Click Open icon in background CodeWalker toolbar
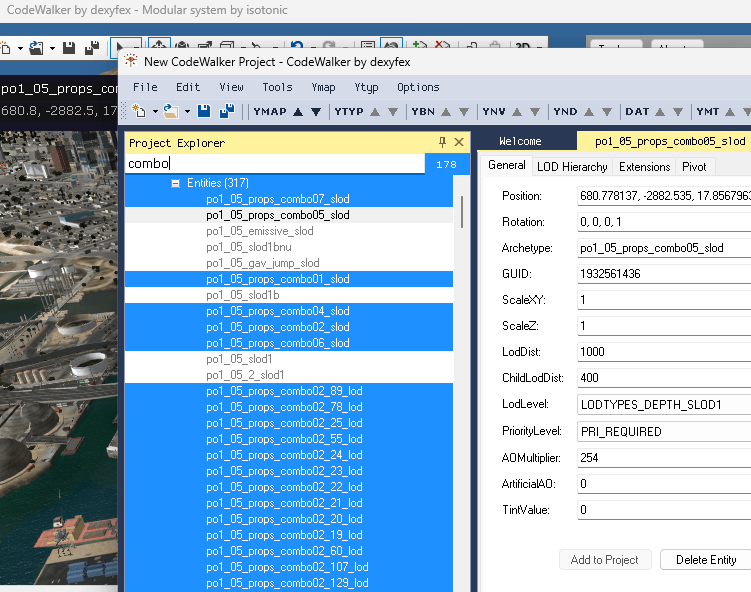 pos(36,48)
